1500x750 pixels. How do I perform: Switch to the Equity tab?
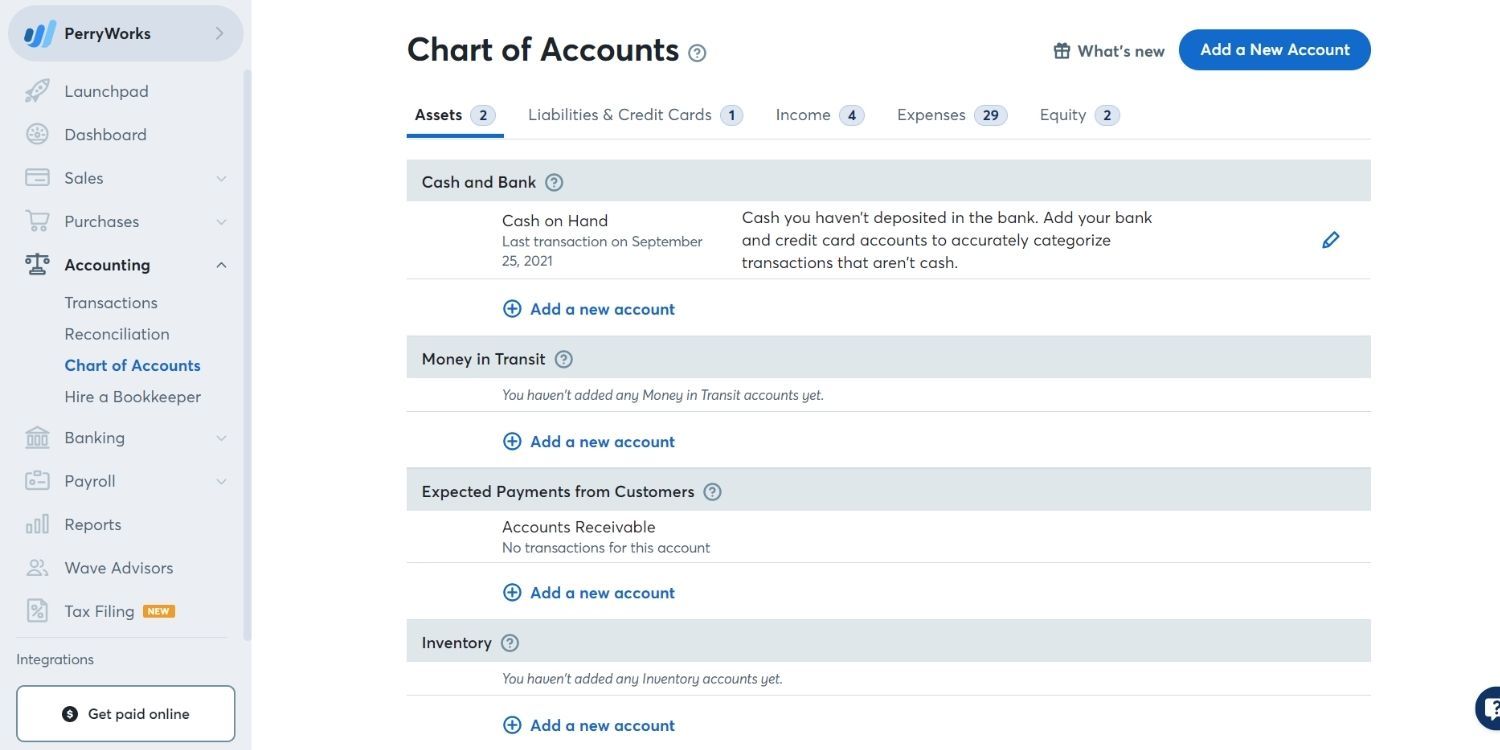pyautogui.click(x=1063, y=112)
